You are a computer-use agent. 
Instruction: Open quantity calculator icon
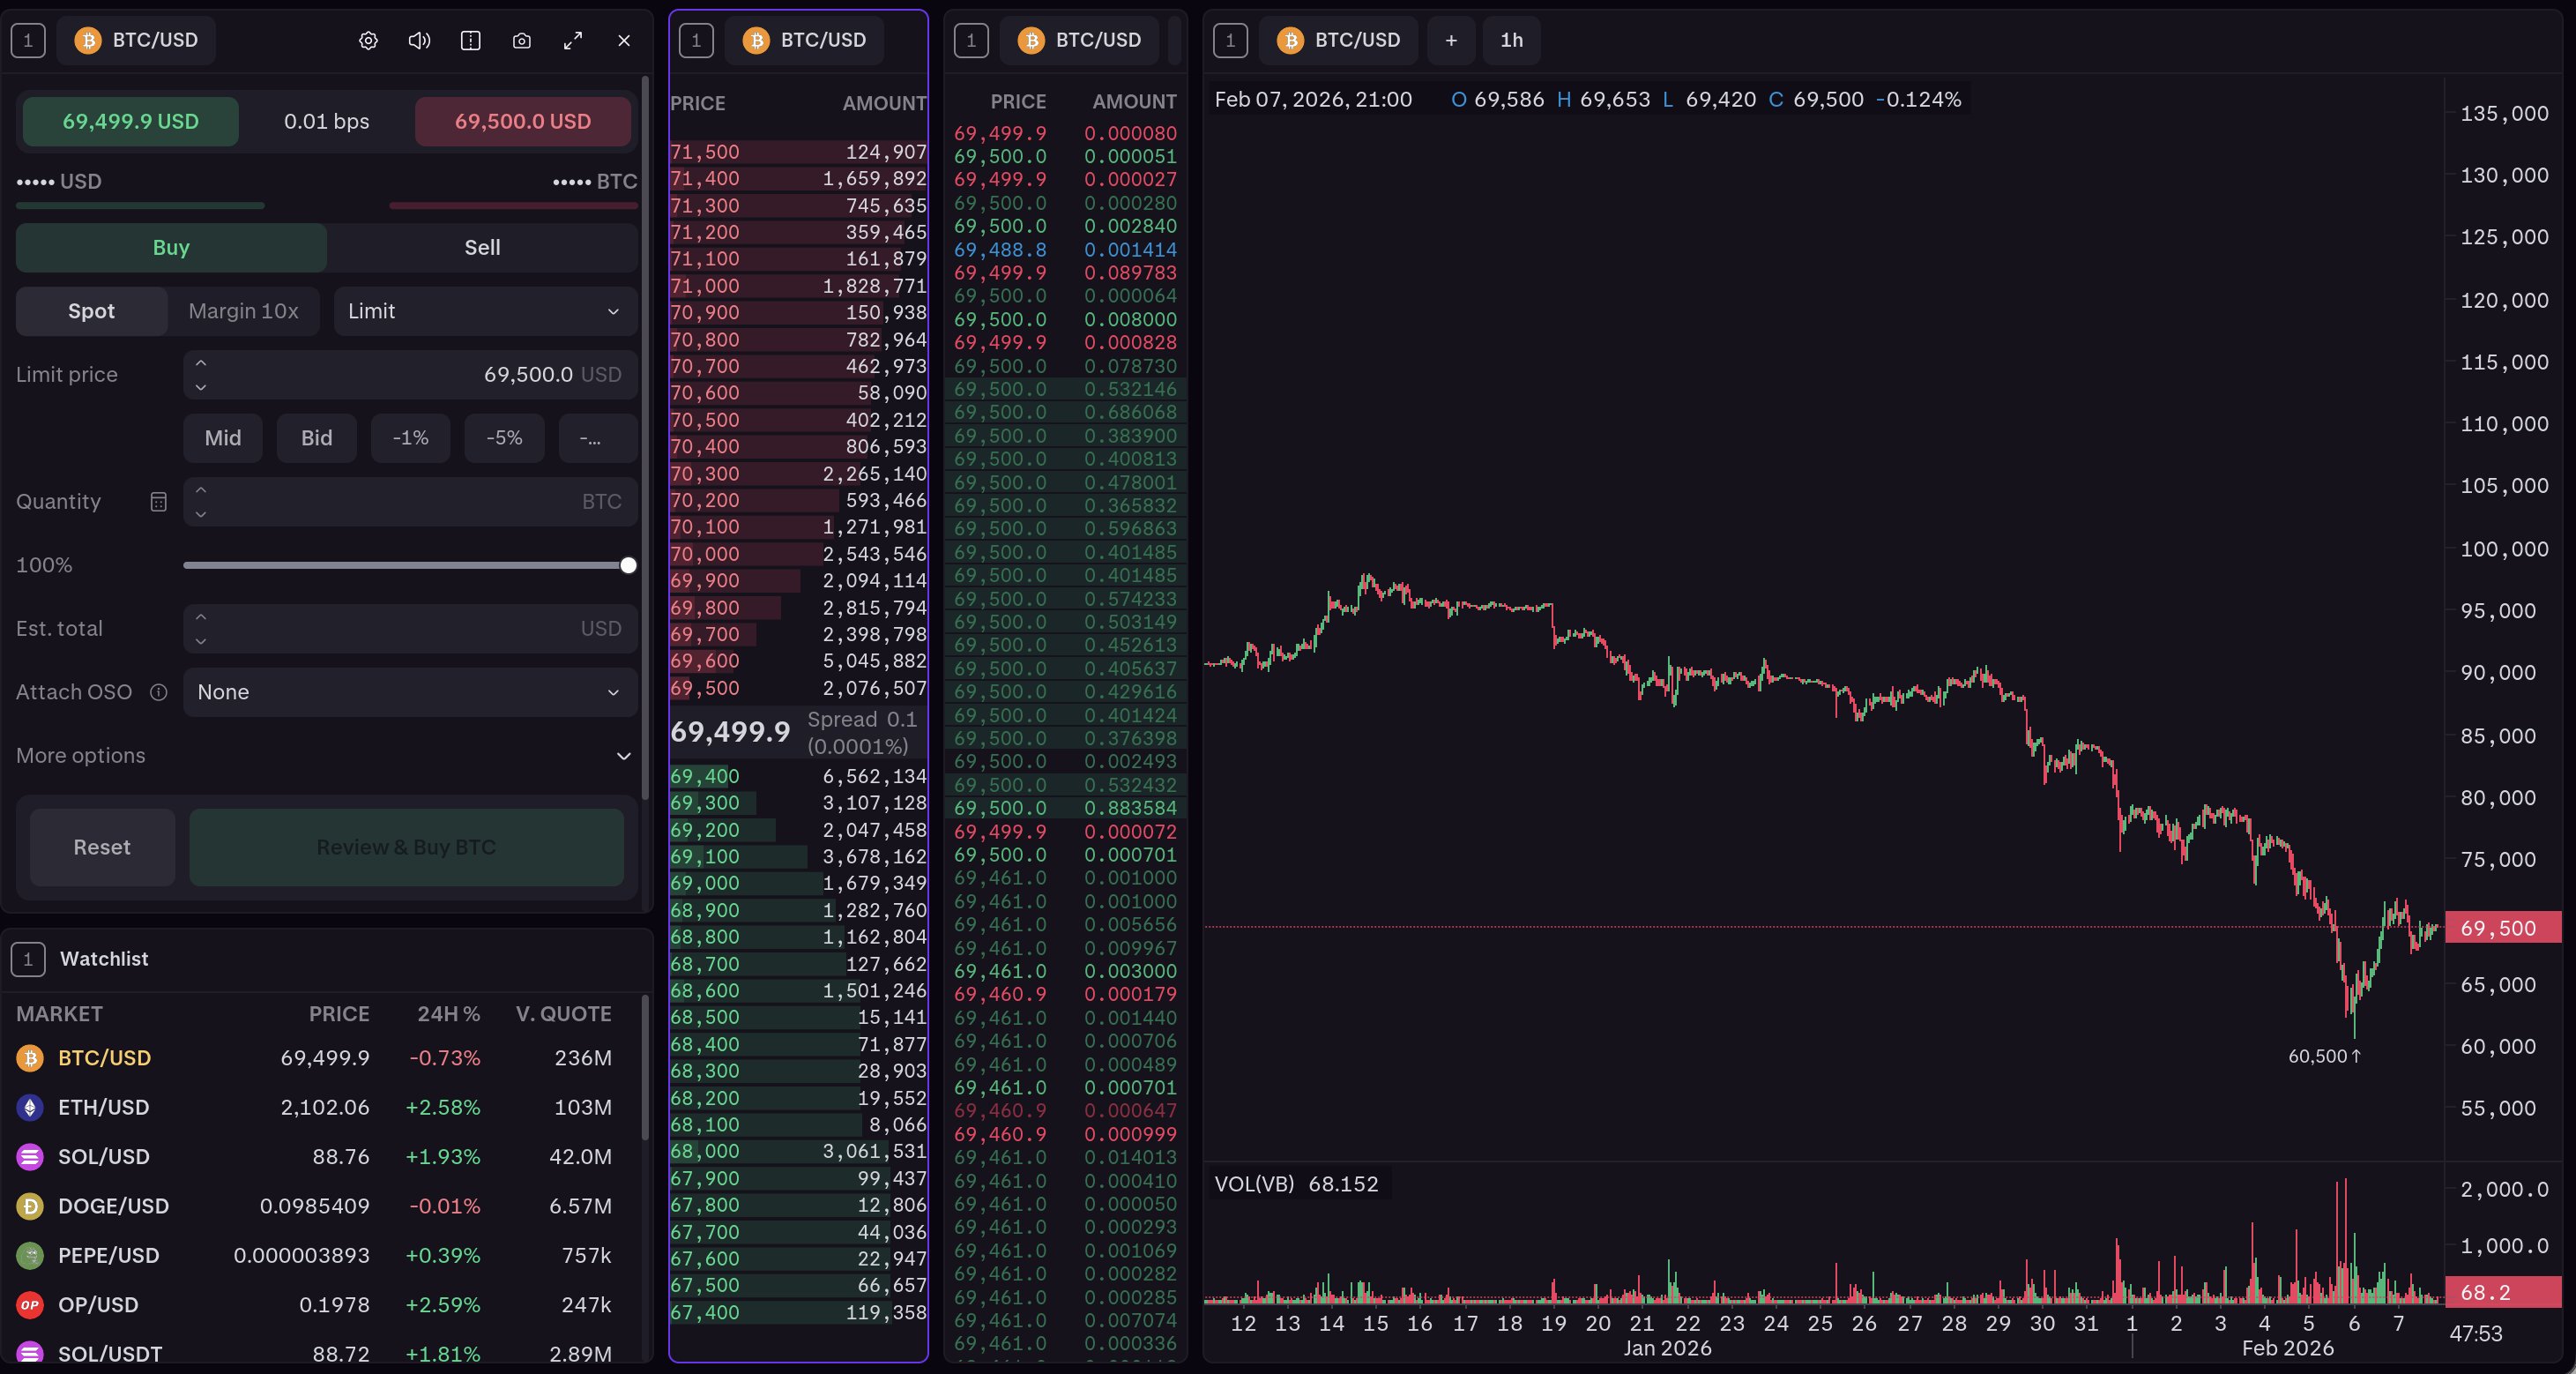(x=158, y=502)
